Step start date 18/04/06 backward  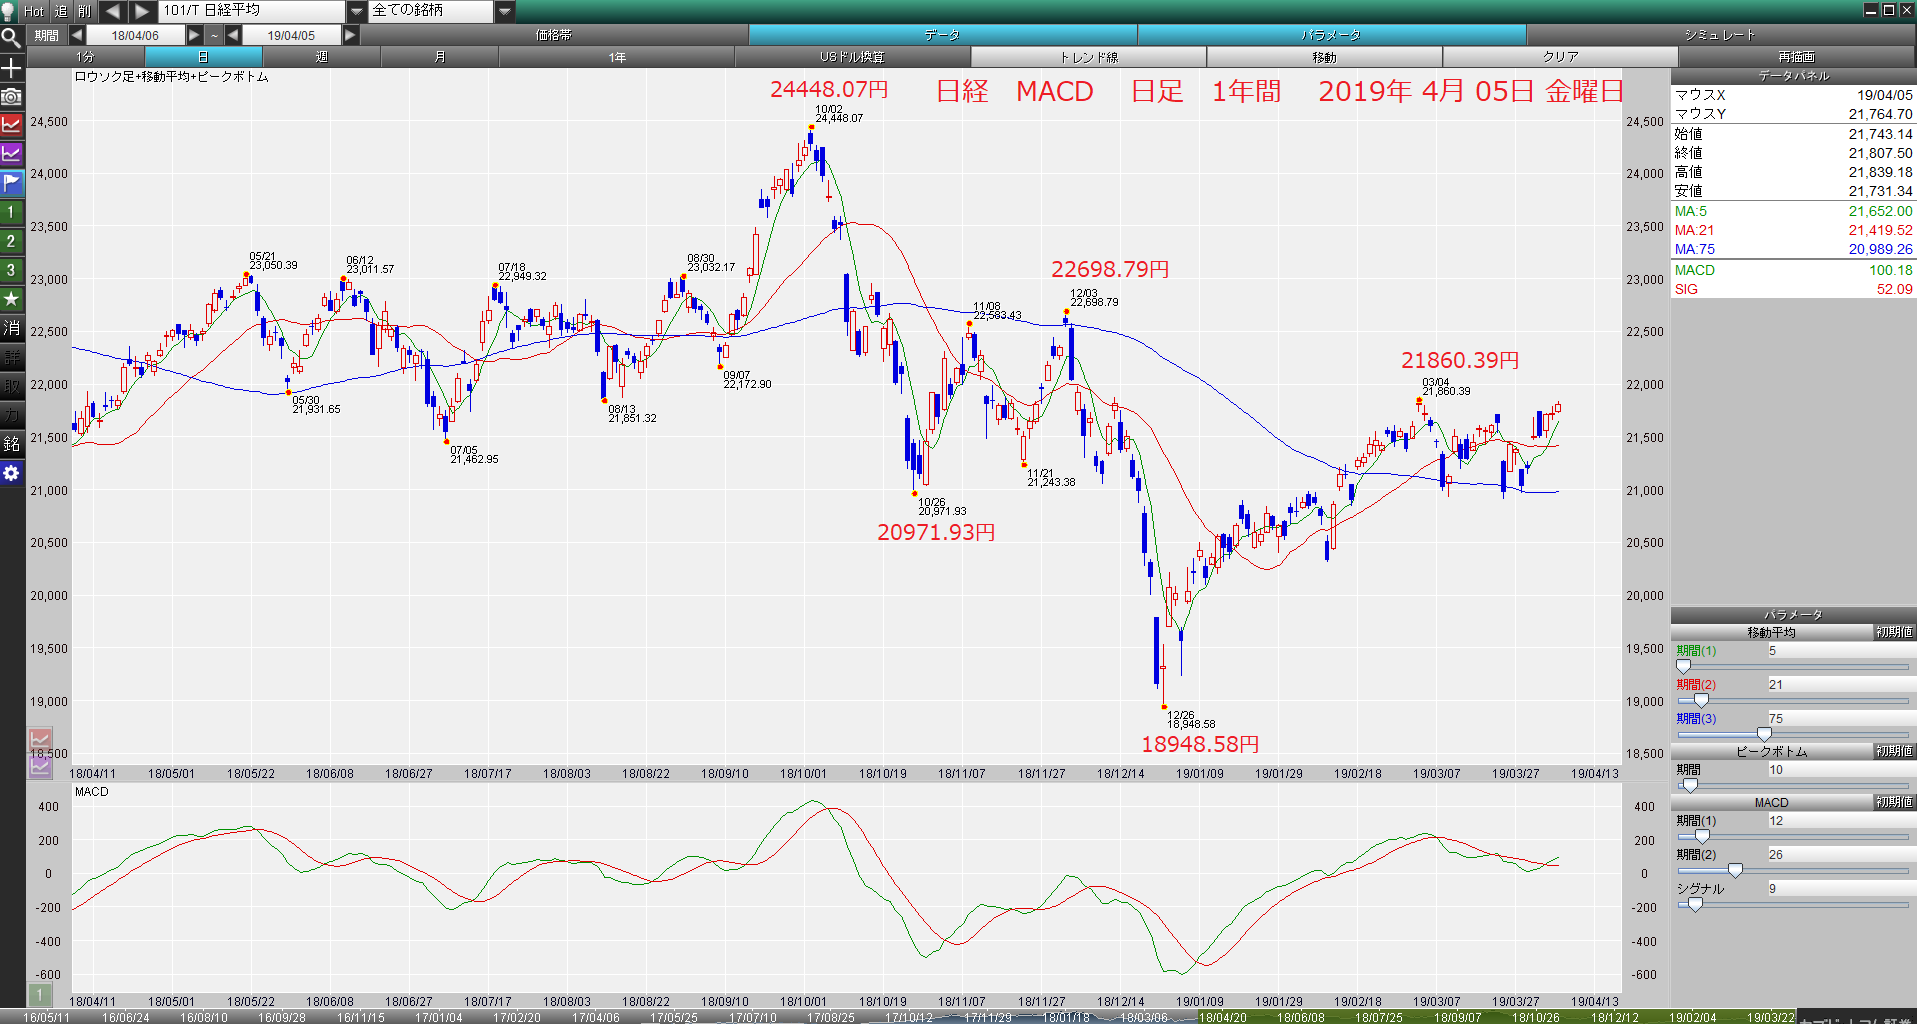tap(77, 35)
